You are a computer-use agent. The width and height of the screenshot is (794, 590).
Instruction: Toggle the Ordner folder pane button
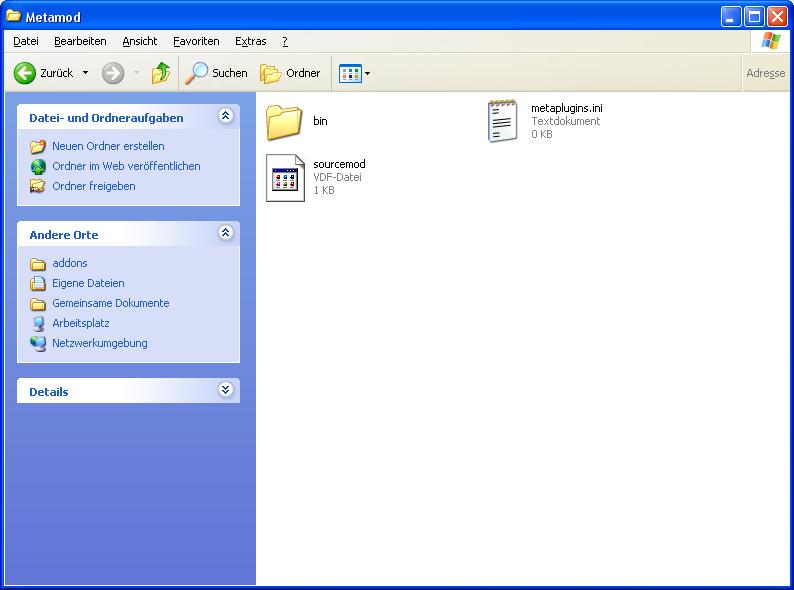[x=290, y=73]
